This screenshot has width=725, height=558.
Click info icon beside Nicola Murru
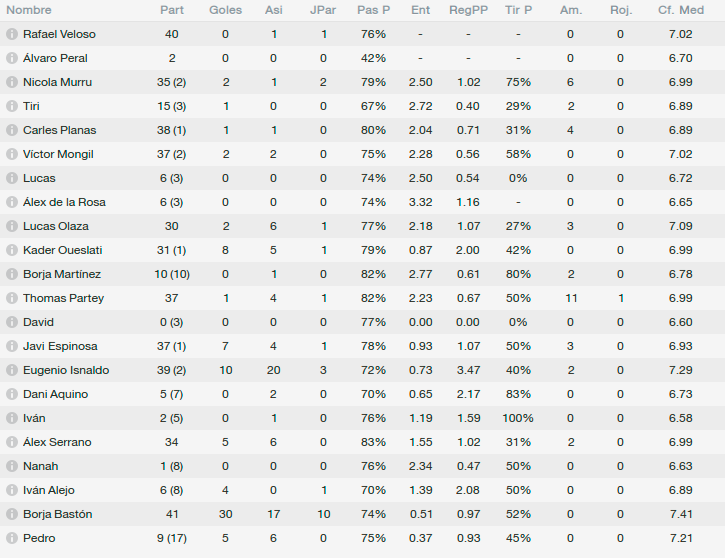pos(12,82)
